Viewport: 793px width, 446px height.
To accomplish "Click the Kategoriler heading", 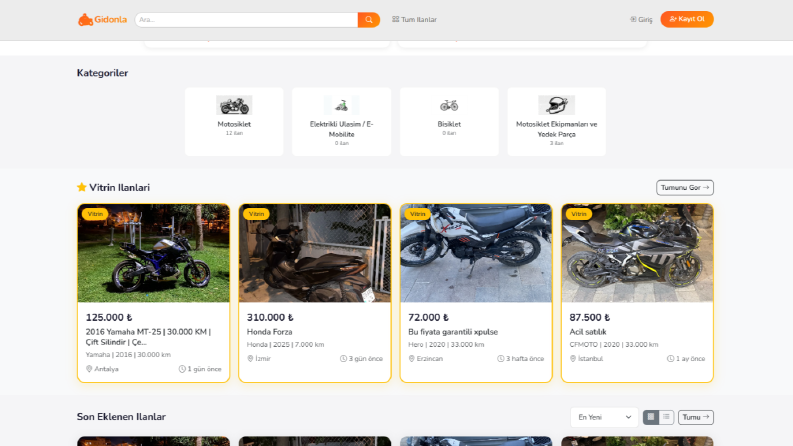I will point(102,73).
